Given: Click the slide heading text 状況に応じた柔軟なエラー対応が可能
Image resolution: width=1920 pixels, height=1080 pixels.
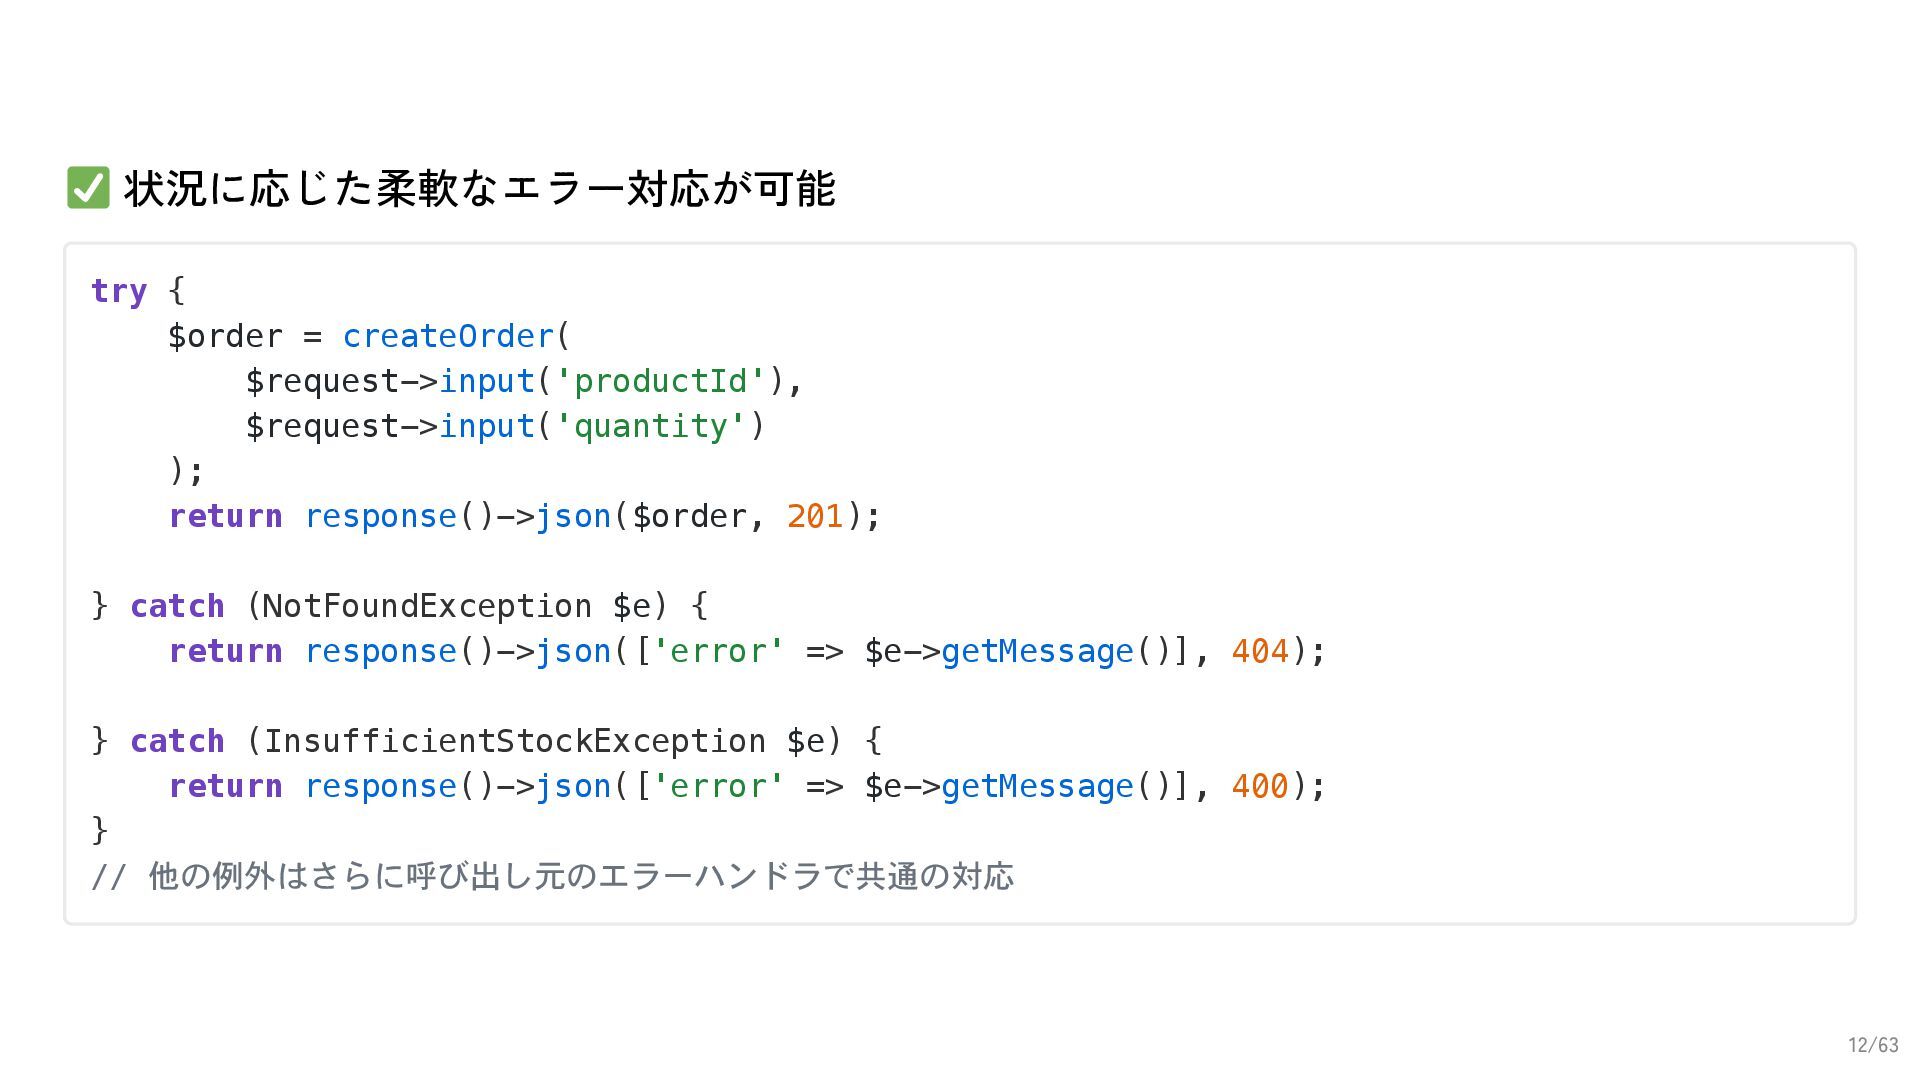Looking at the screenshot, I should coord(479,188).
